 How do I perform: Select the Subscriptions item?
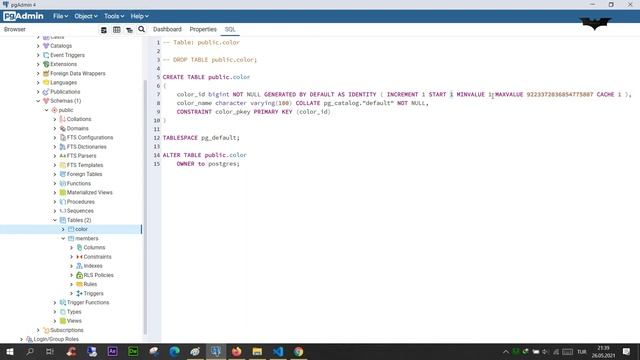[67, 330]
